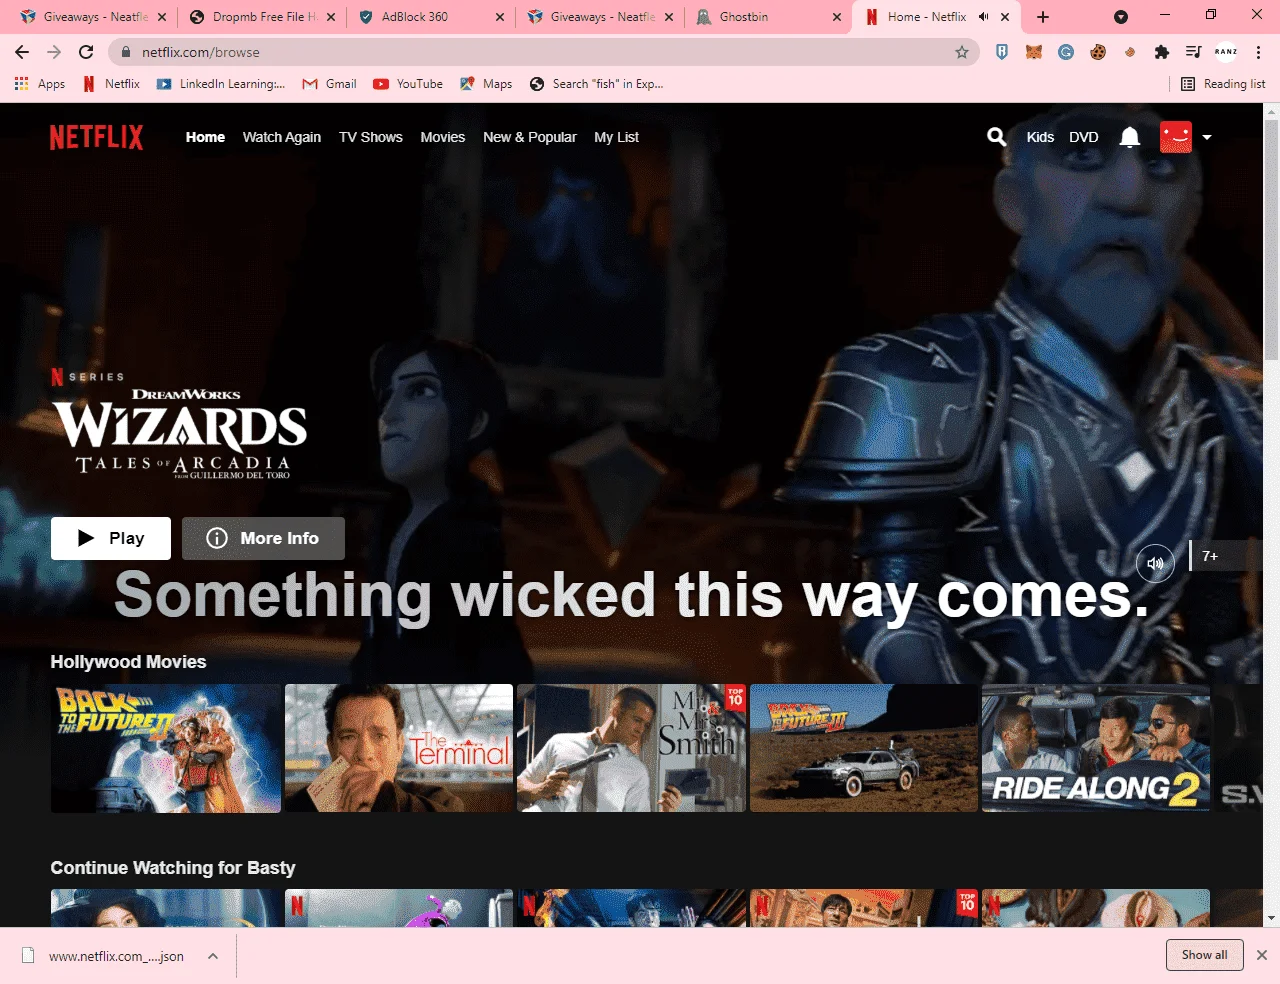Click the downloaded json file icon
The image size is (1280, 984).
point(29,956)
